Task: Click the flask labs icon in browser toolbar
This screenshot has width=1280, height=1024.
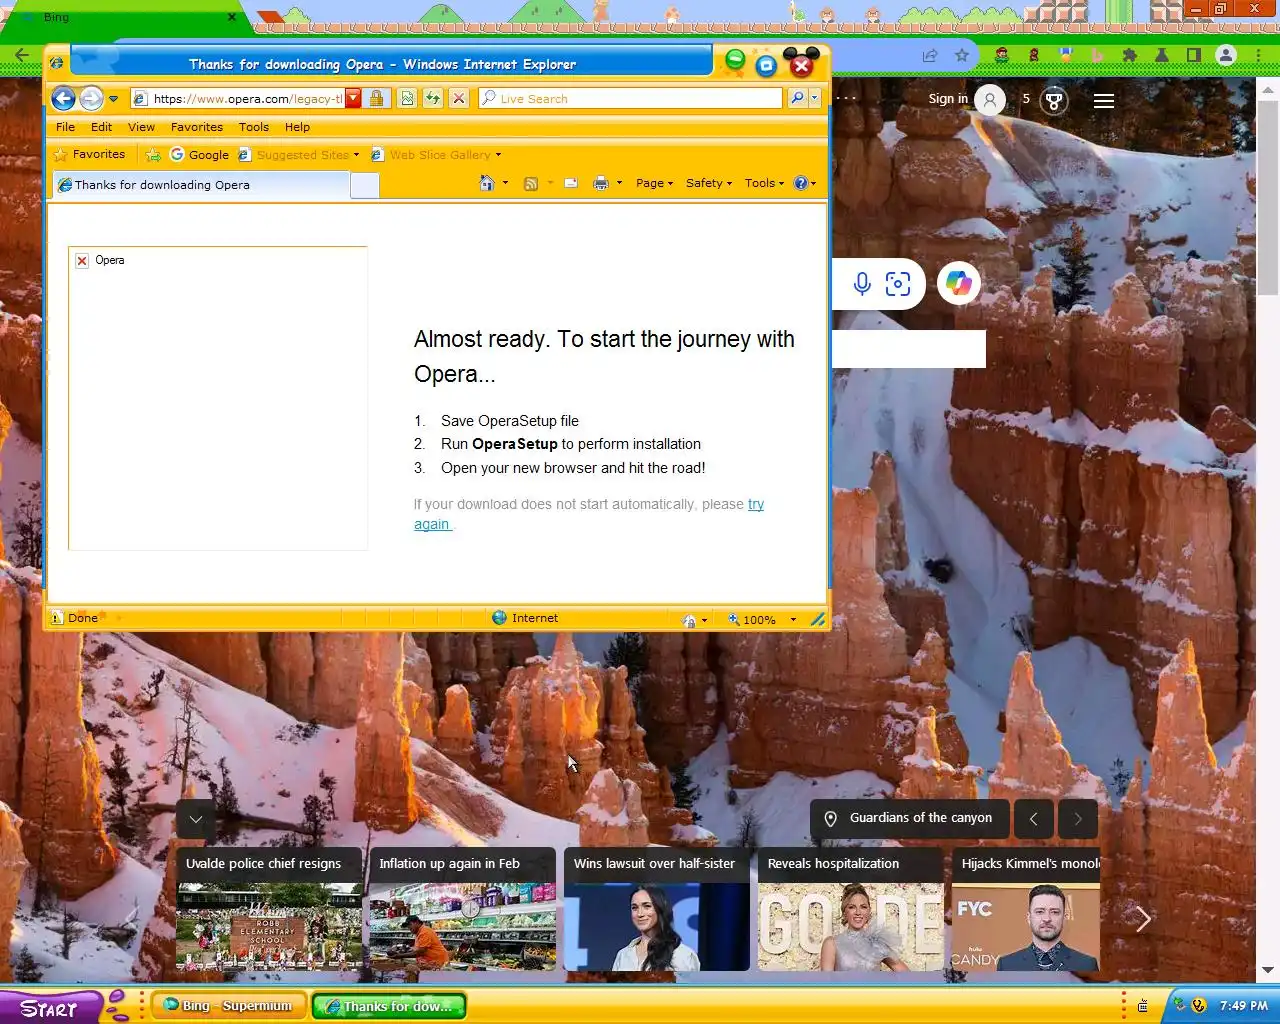Action: tap(1162, 56)
